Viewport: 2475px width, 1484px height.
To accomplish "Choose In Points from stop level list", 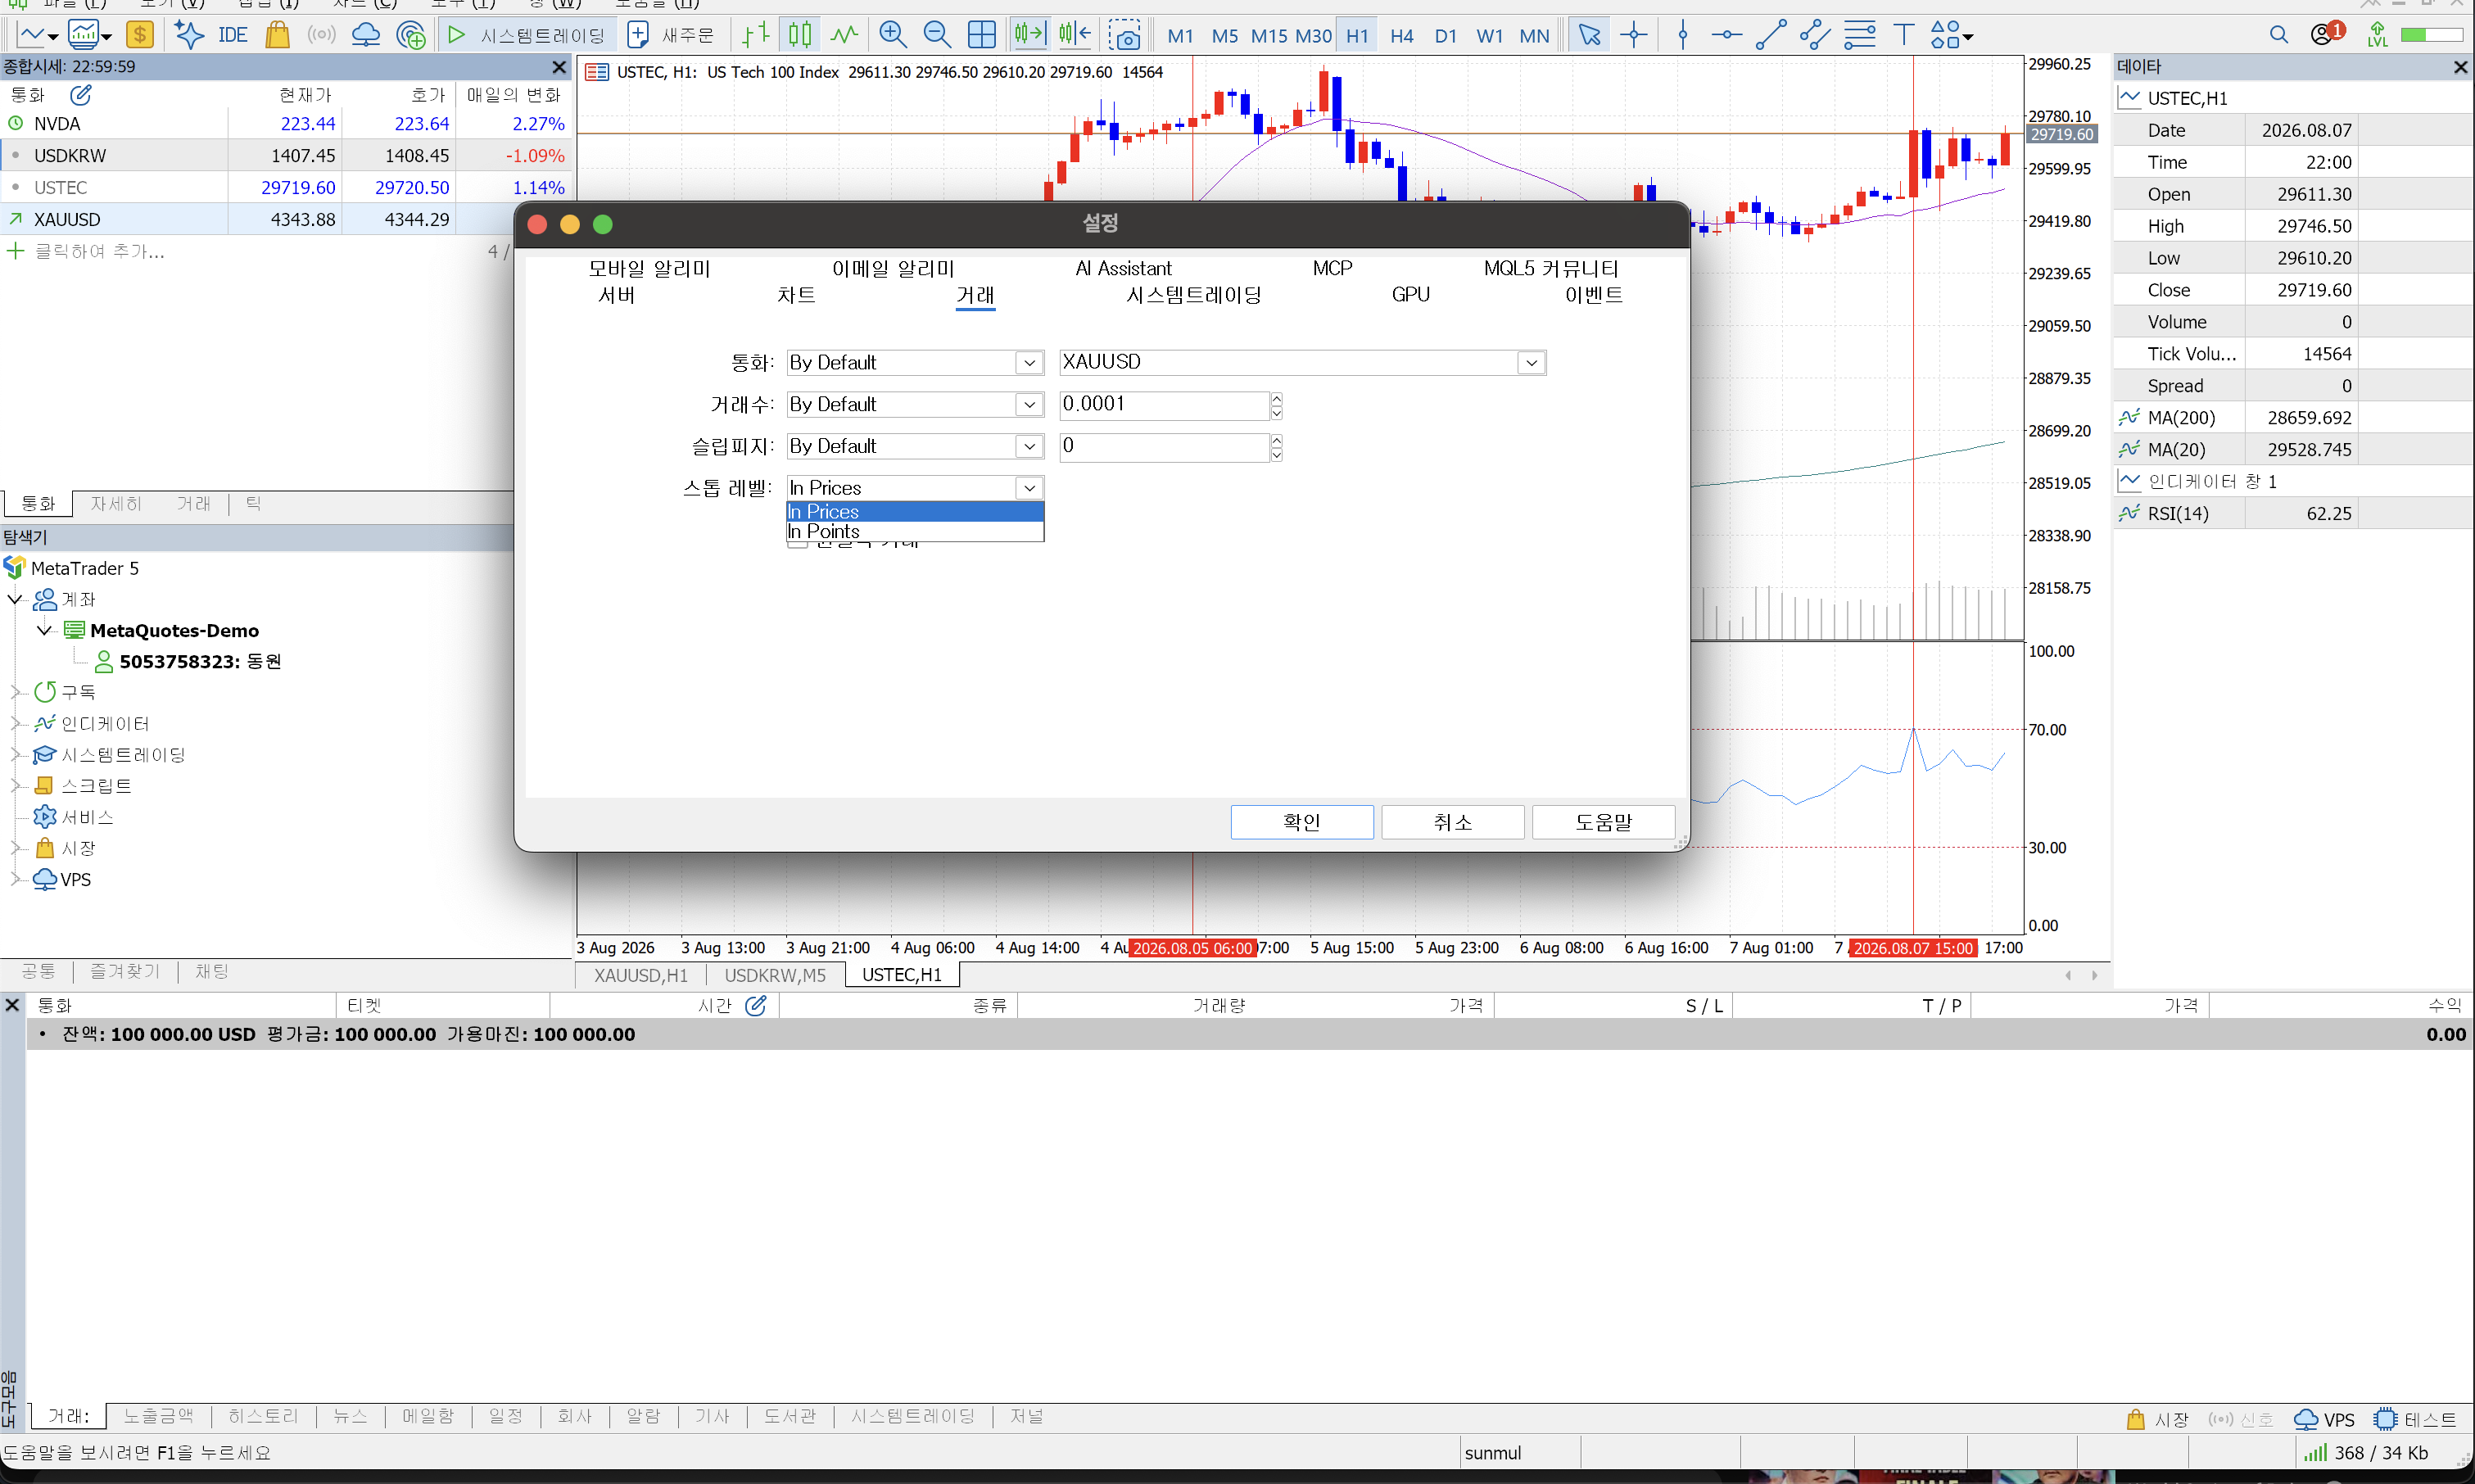I will (x=915, y=532).
